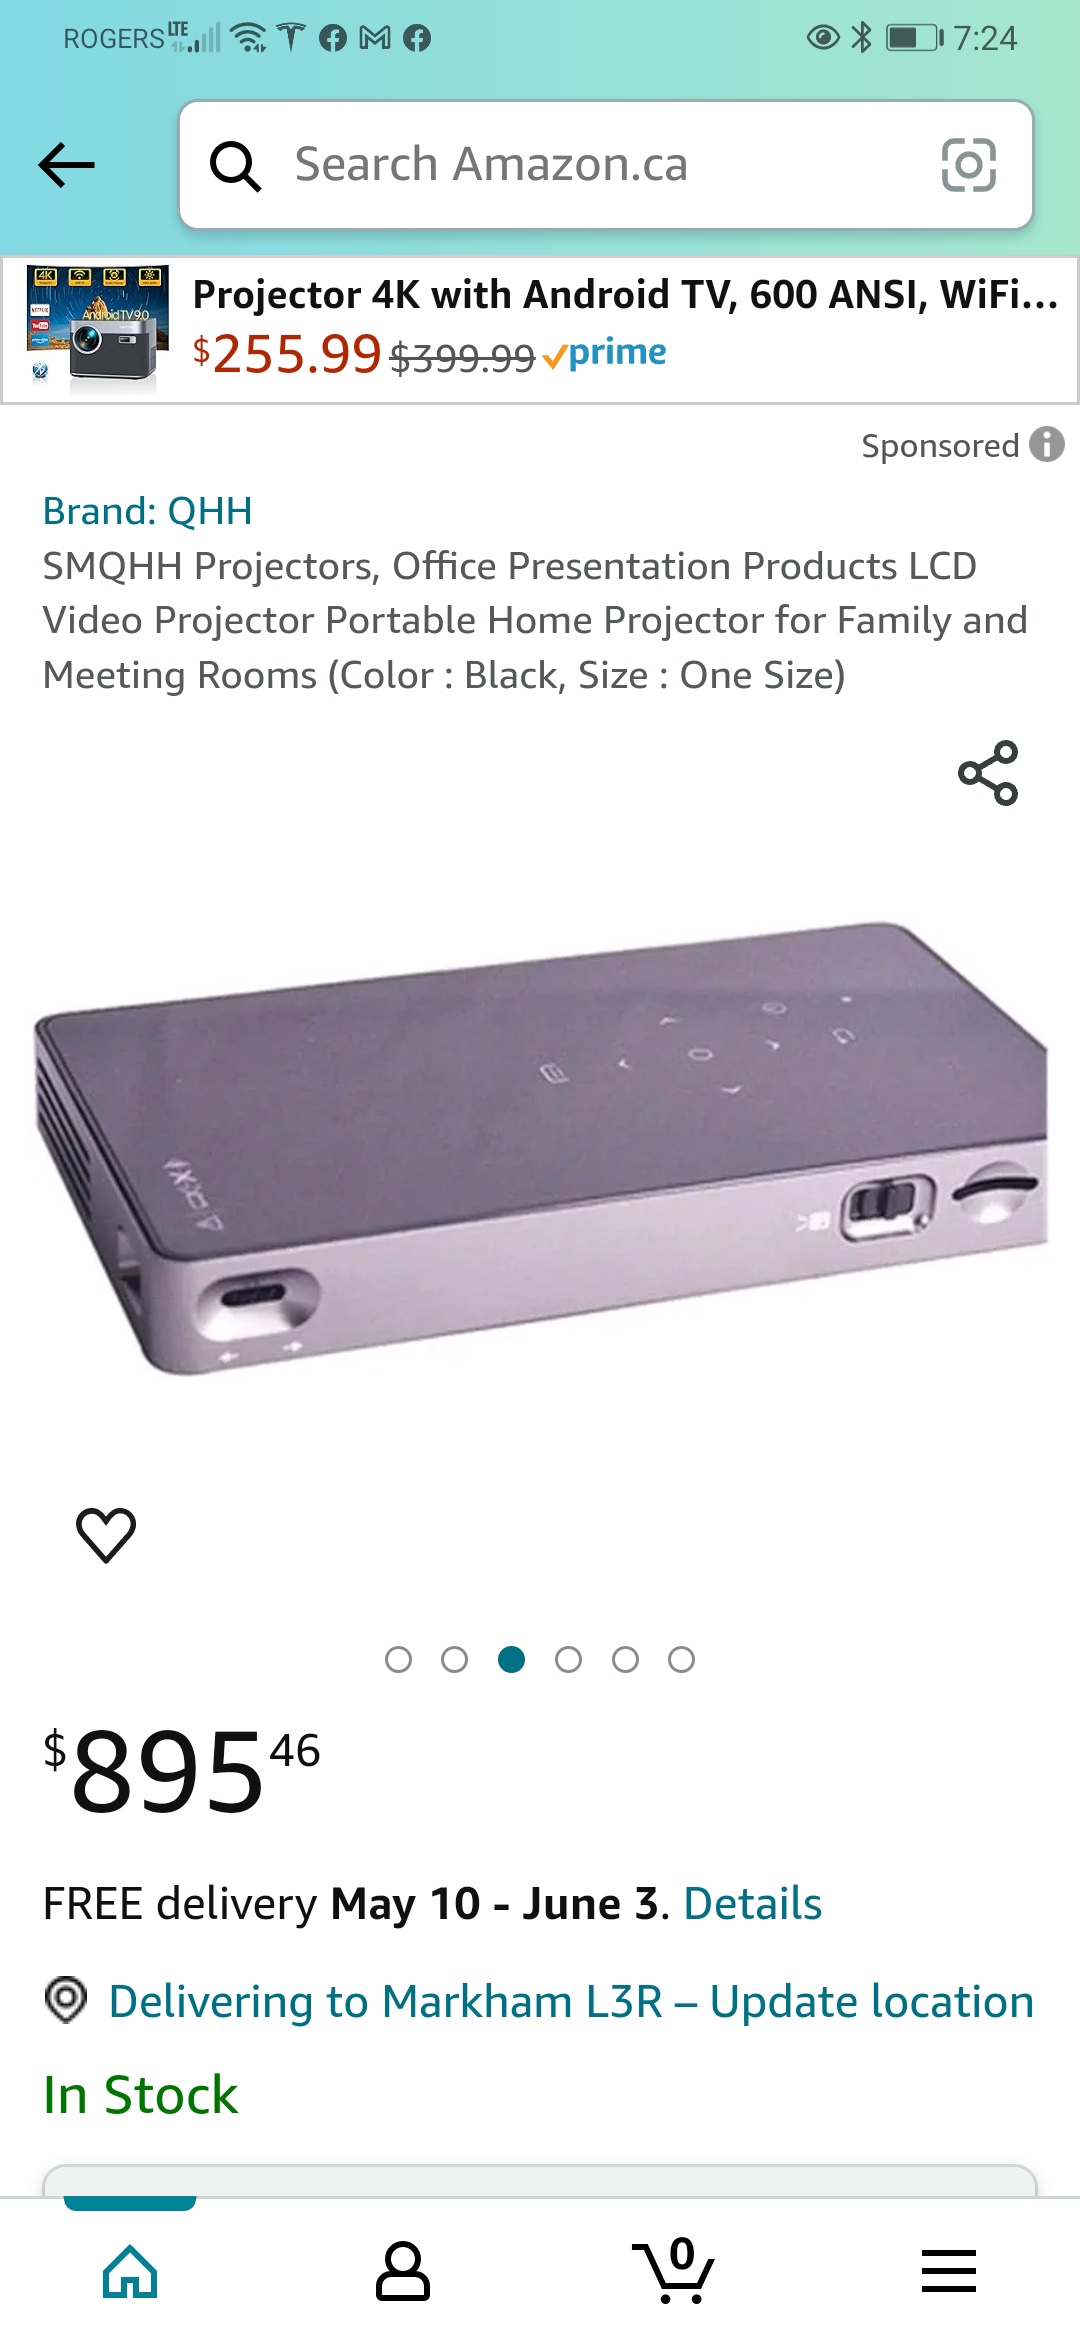Open Brand: QHH link
Screen dimensions: 1080x2340
pyautogui.click(x=147, y=511)
